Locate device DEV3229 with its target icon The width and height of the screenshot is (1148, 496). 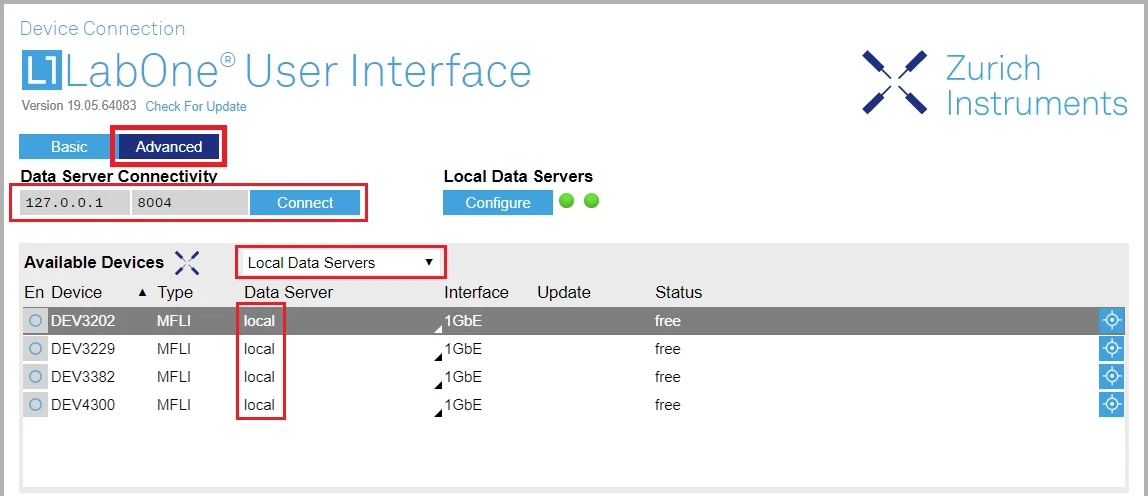click(x=1111, y=348)
